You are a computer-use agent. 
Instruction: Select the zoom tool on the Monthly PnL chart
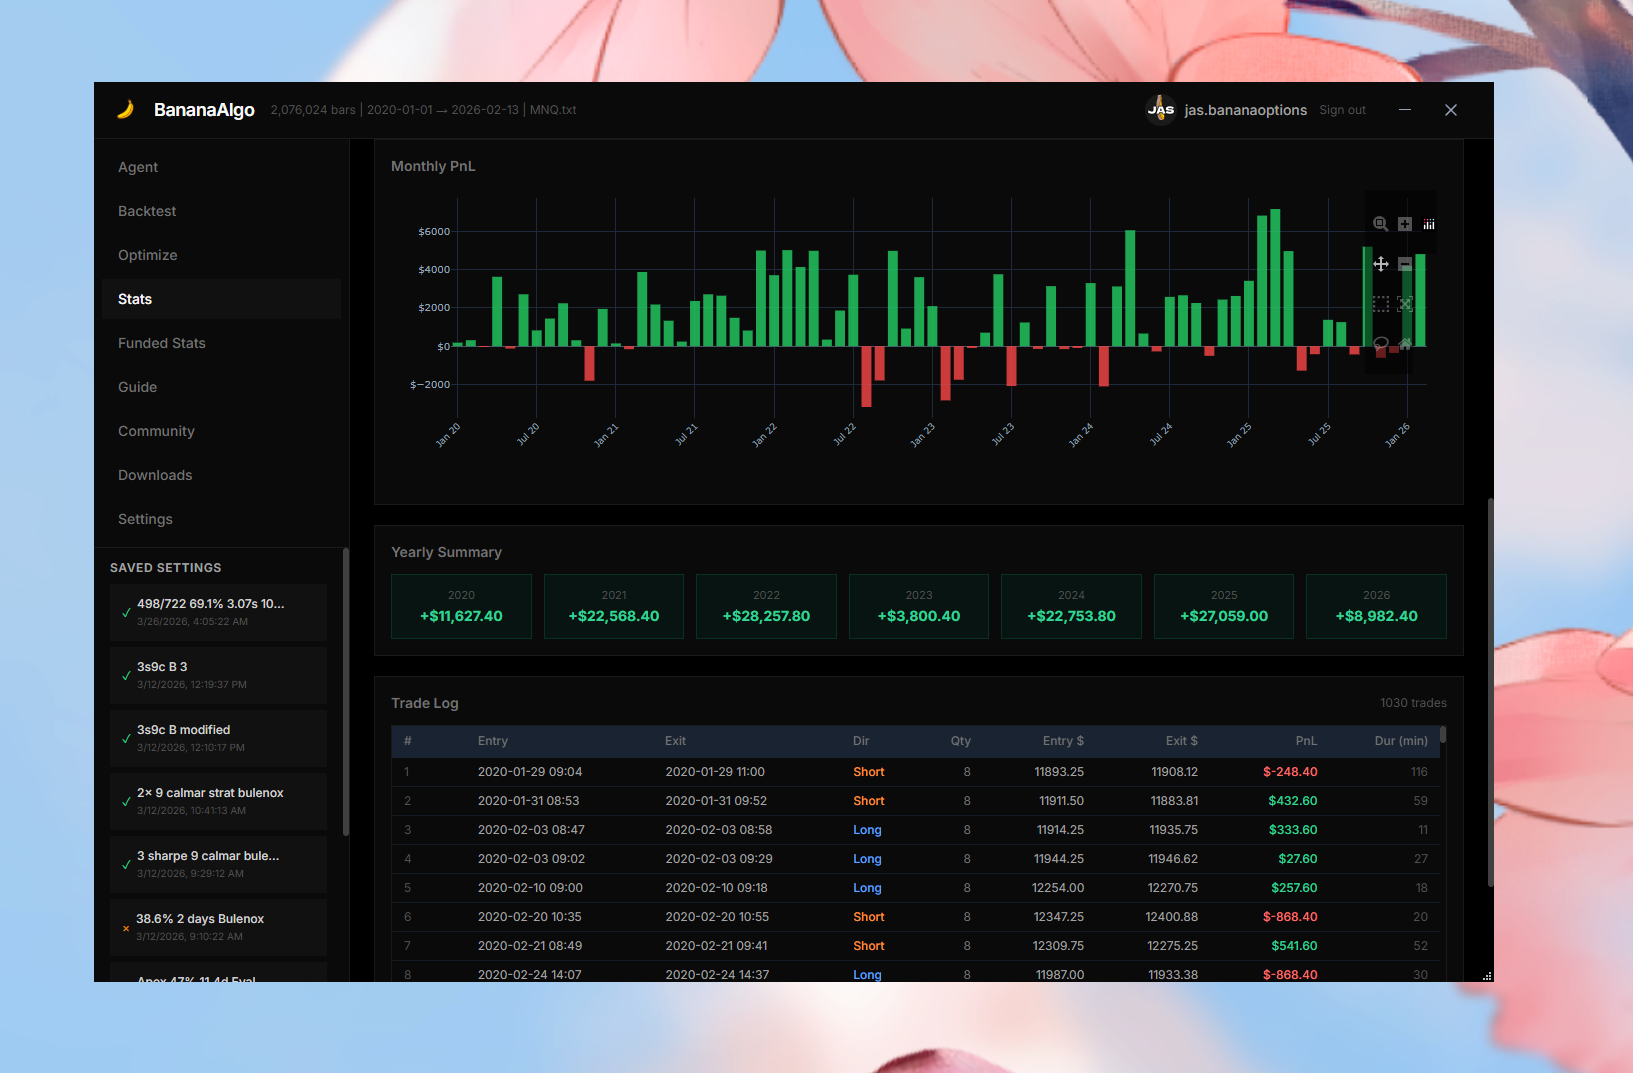(1380, 224)
